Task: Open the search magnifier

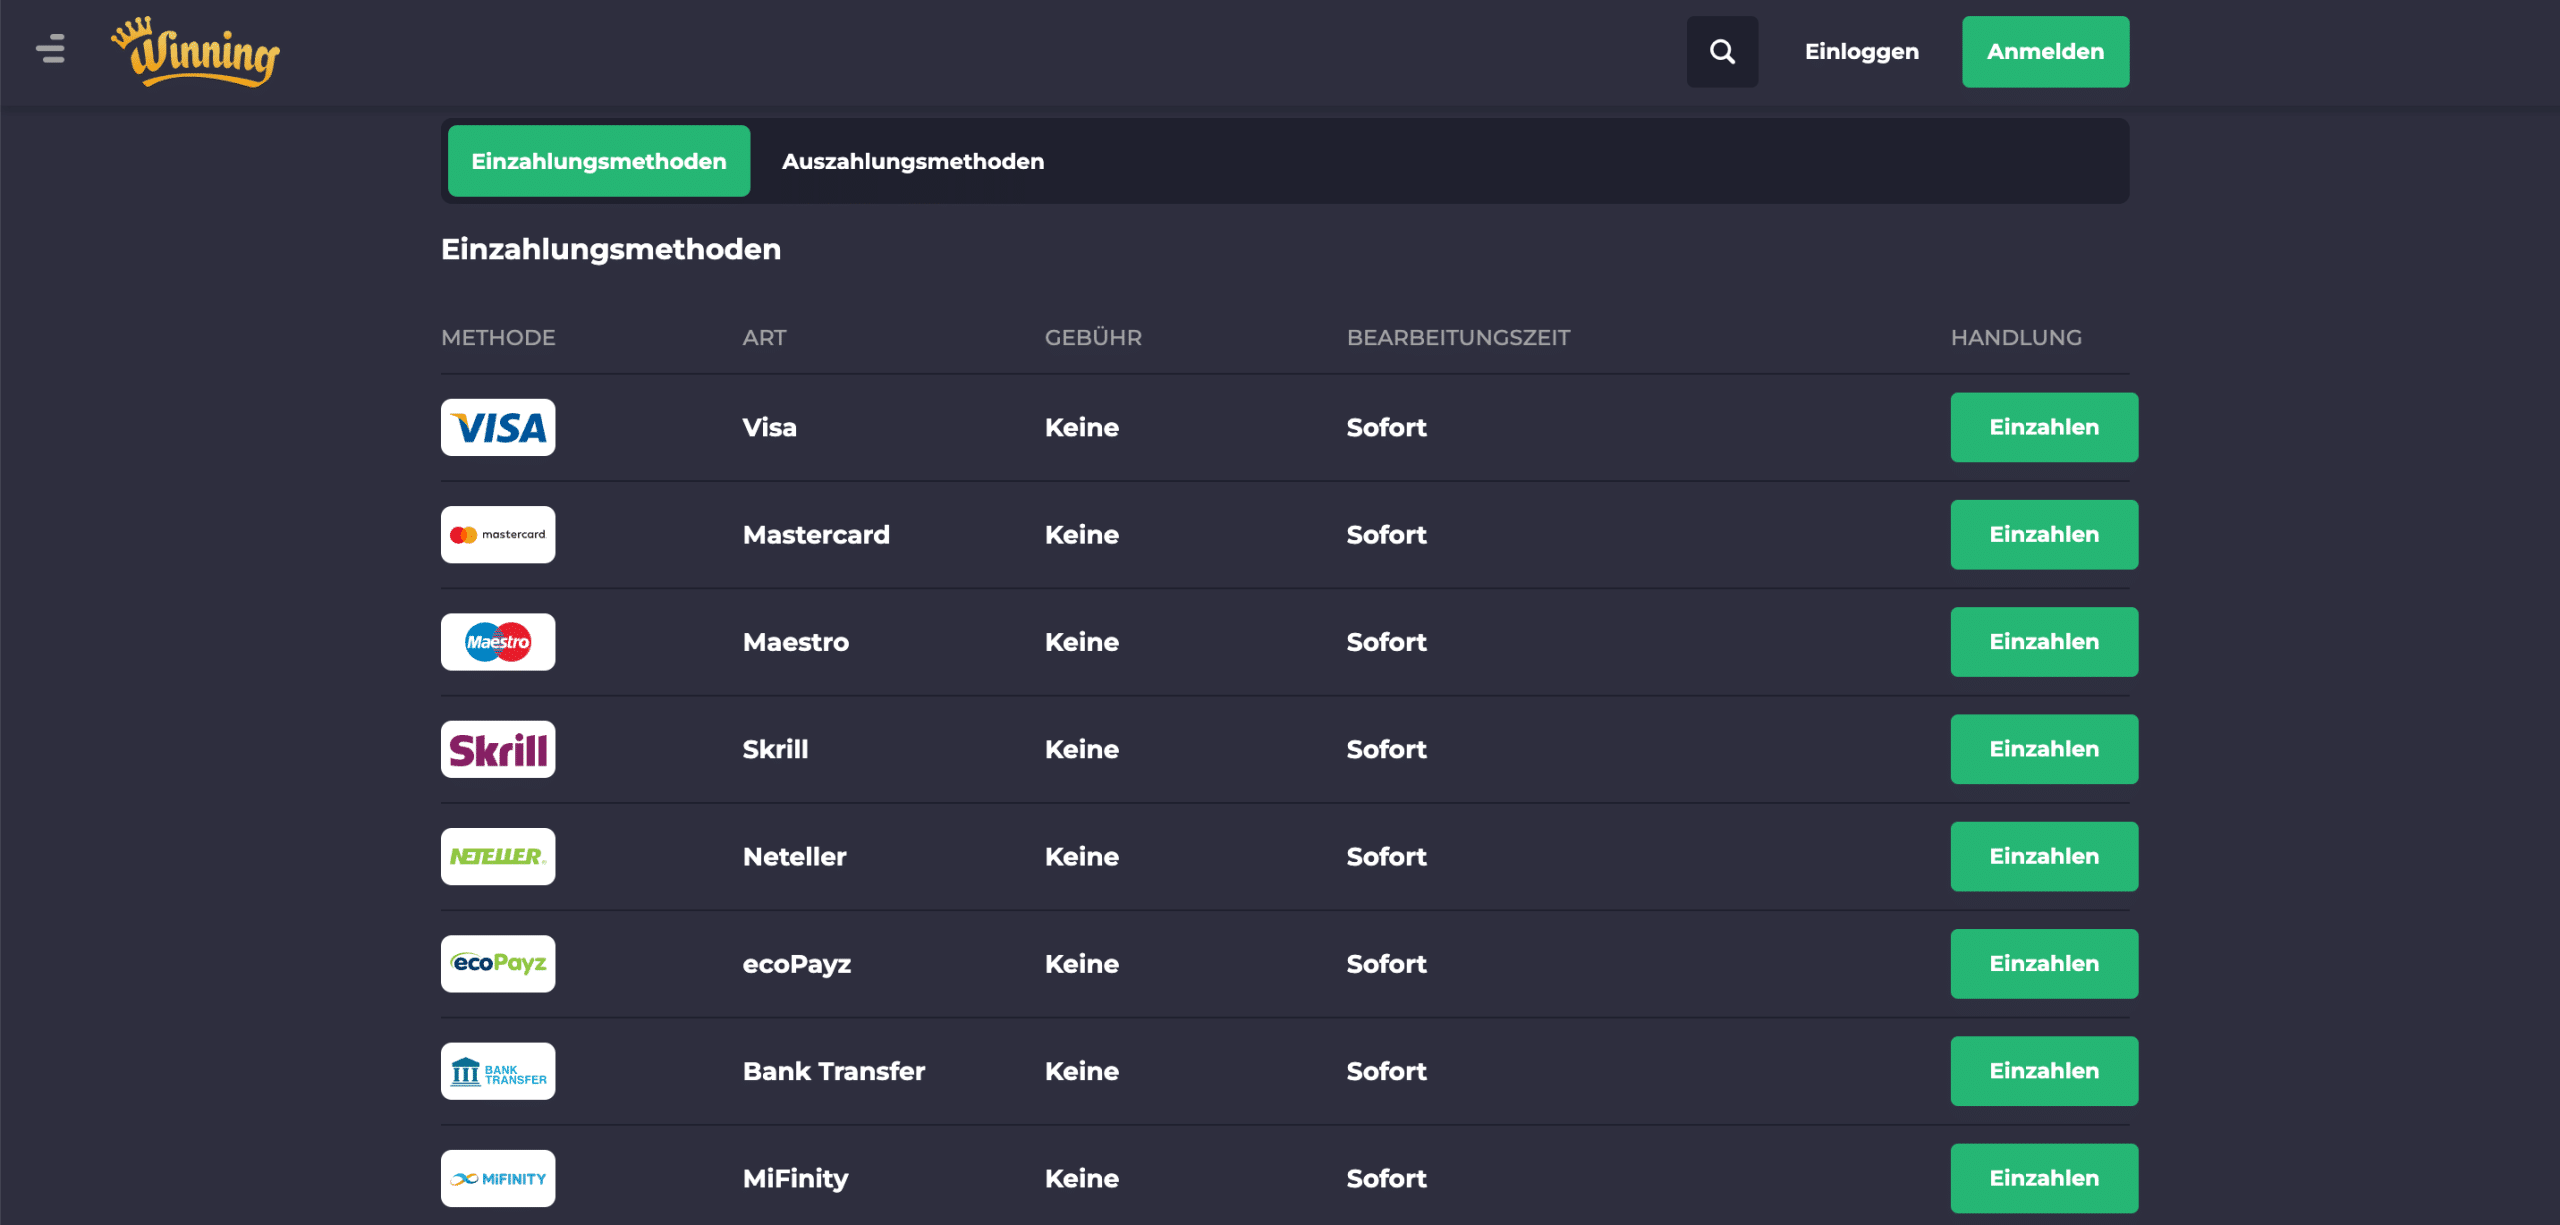Action: coord(1722,52)
